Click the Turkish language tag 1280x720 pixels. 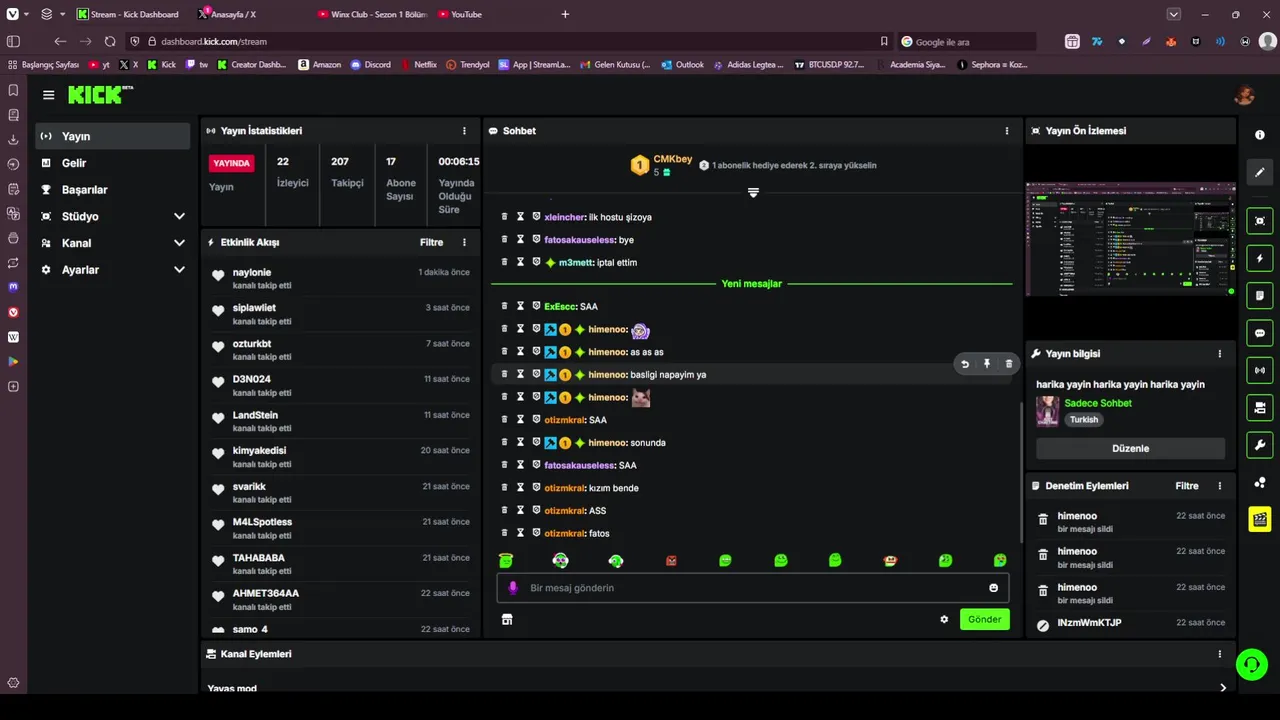pos(1084,420)
